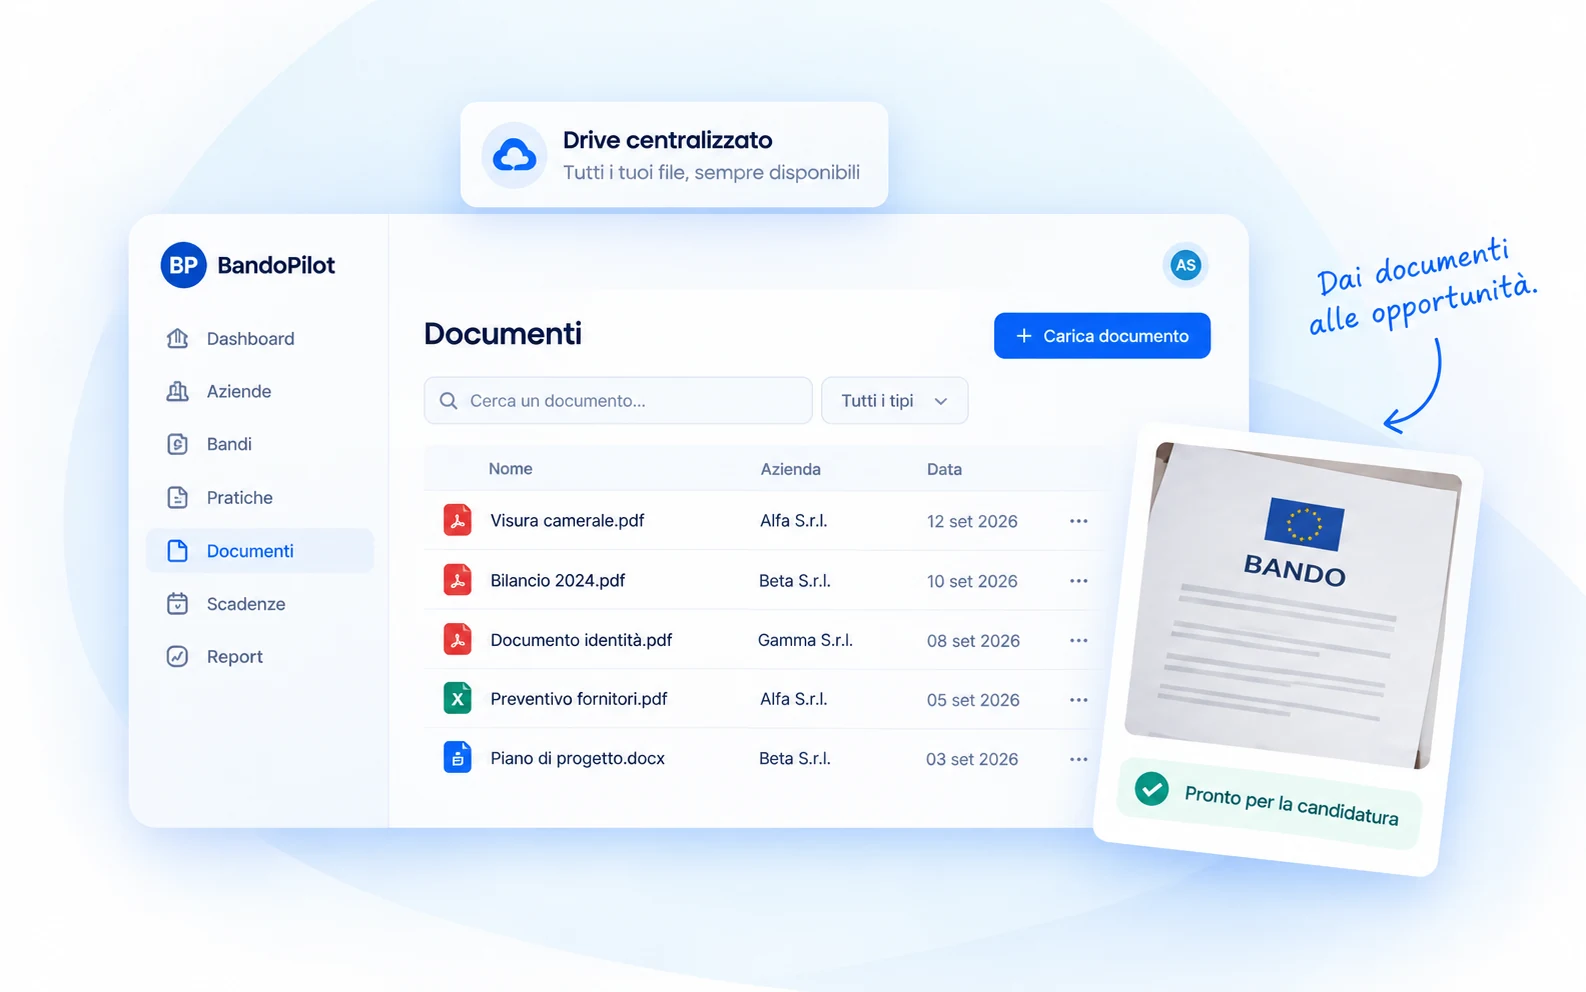Click the PDF icon for Documento identità.pdf
The width and height of the screenshot is (1586, 992).
click(458, 640)
